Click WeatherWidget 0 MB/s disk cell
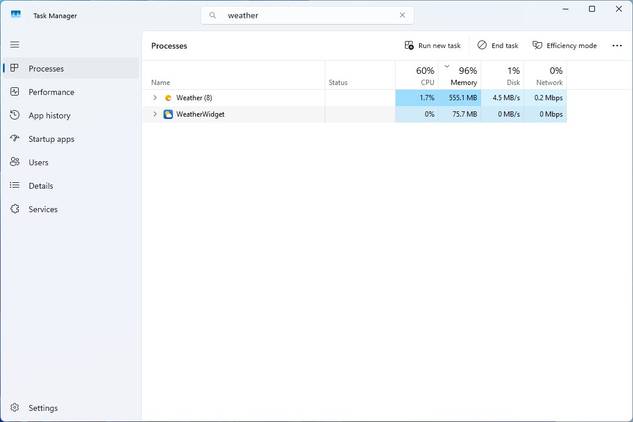 click(x=503, y=114)
